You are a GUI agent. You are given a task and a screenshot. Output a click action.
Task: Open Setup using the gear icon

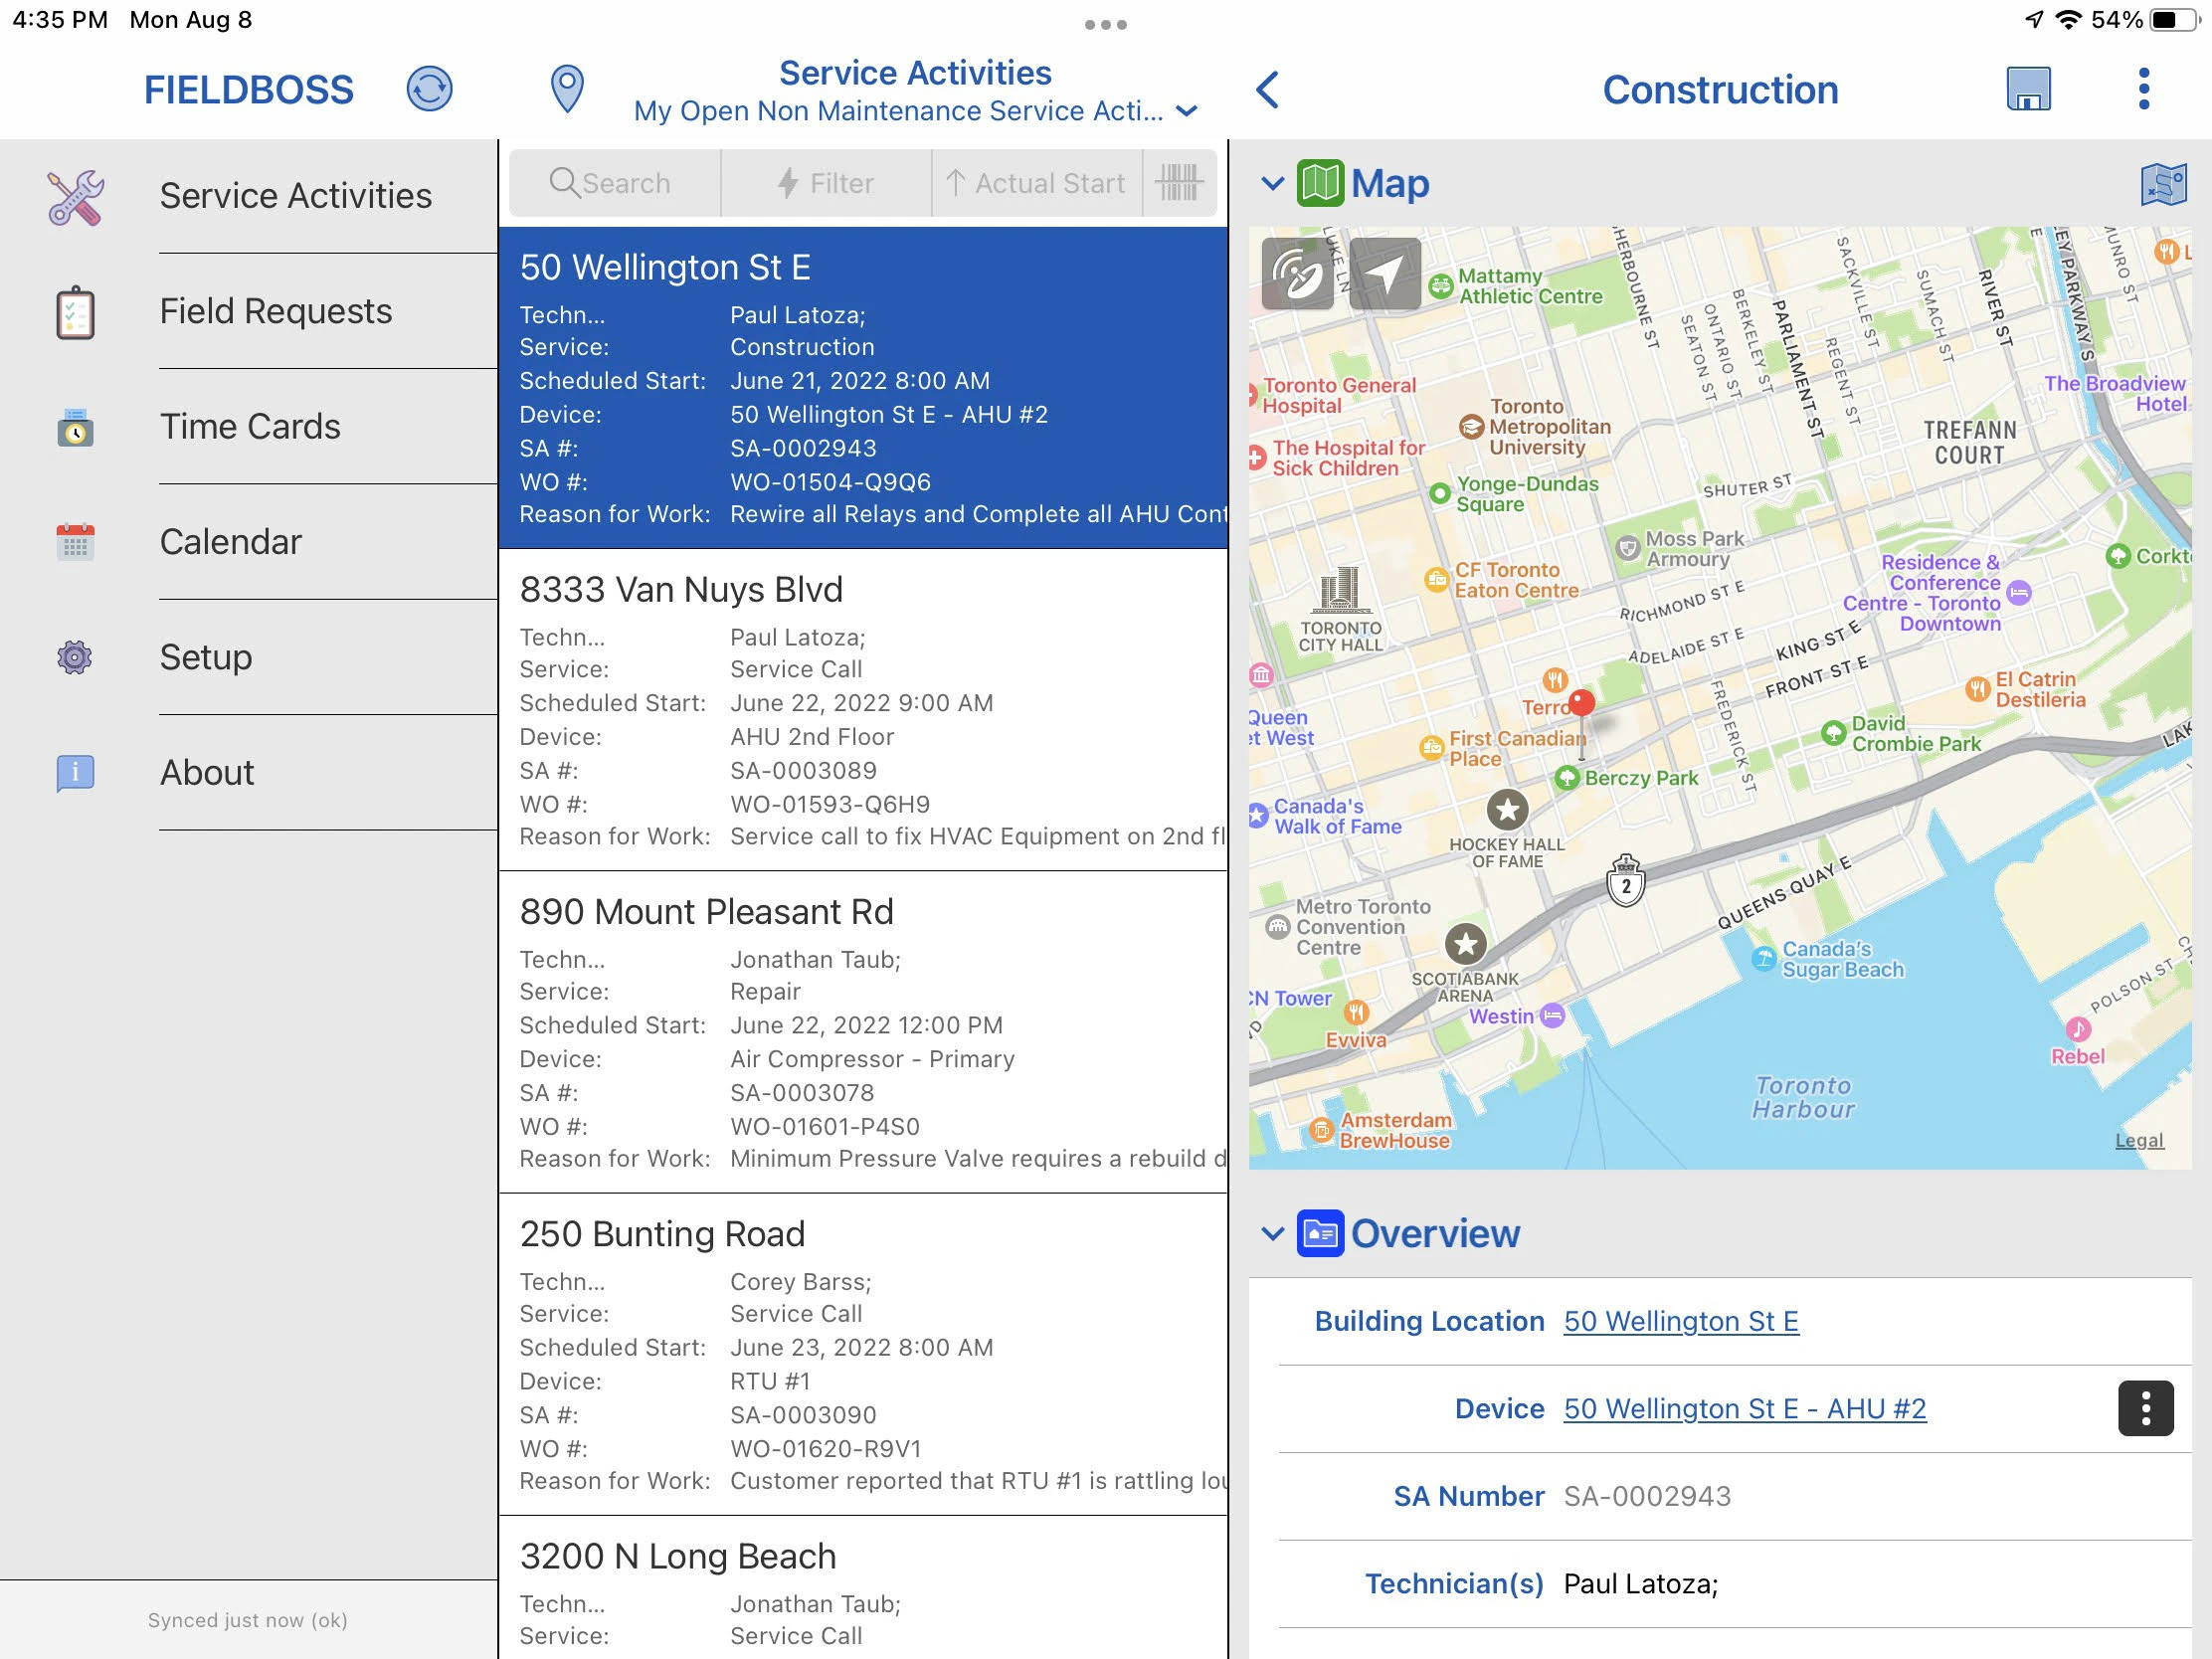(74, 658)
